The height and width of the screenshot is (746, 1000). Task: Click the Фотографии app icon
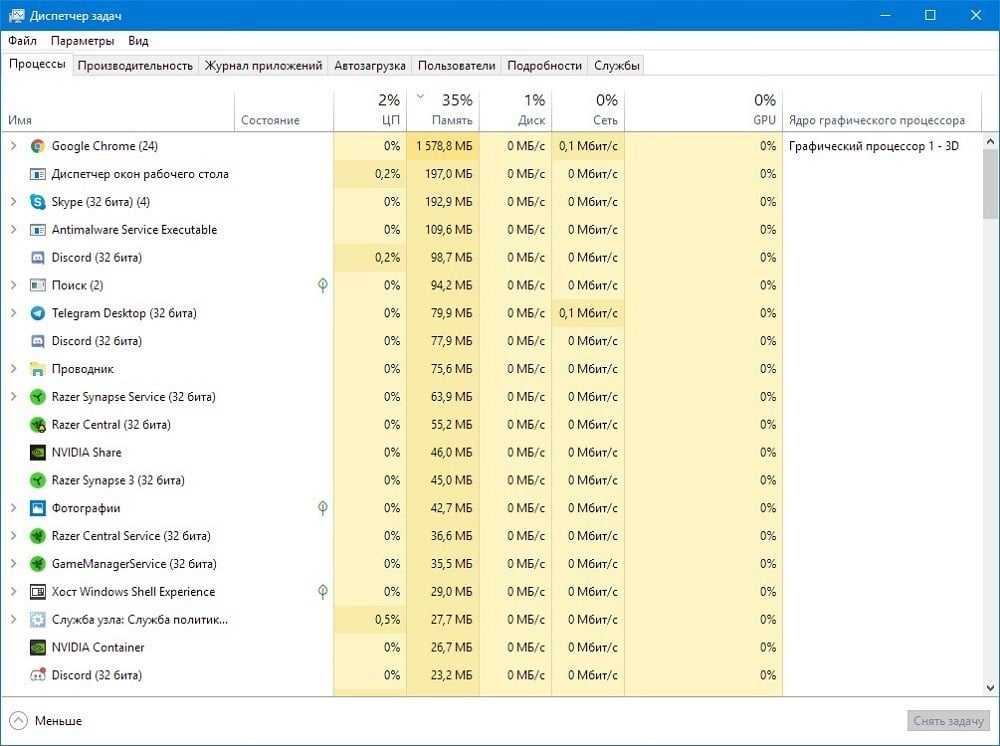[38, 508]
